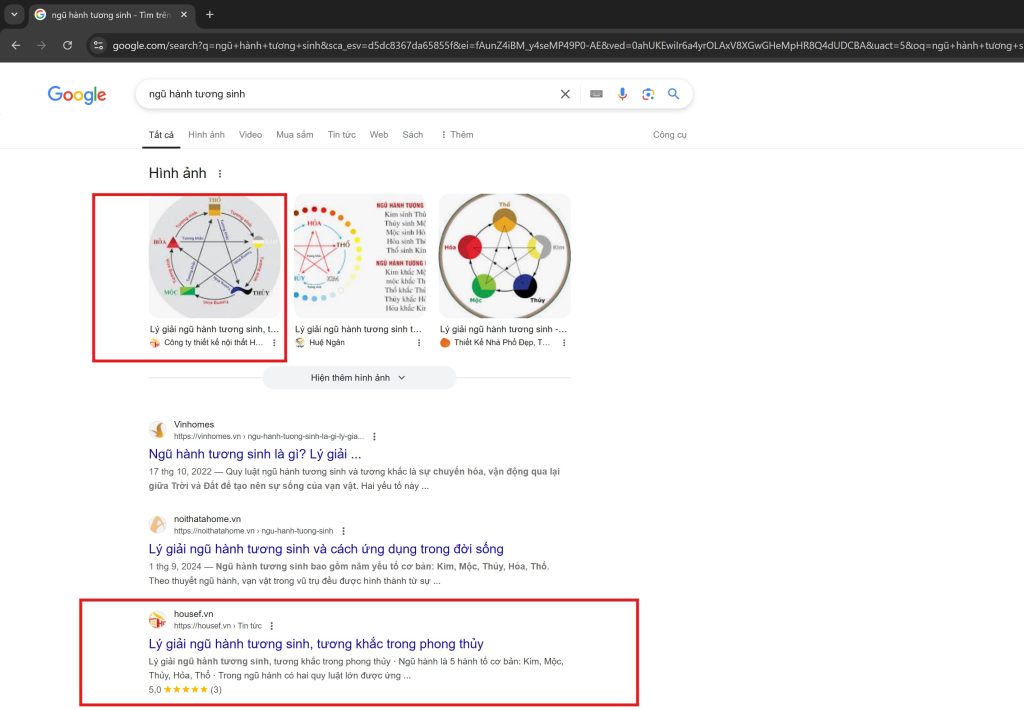This screenshot has height=709, width=1024.
Task: Click the Google logo
Action: [76, 95]
